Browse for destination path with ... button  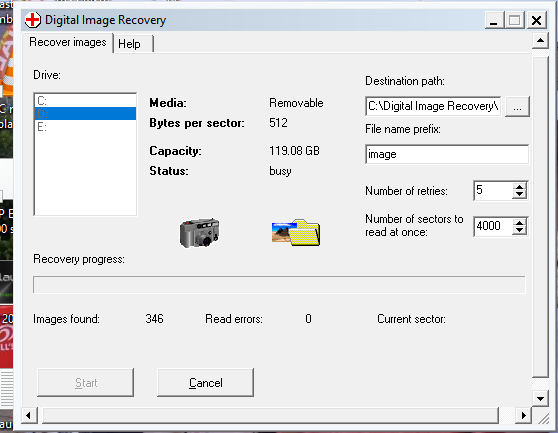517,106
